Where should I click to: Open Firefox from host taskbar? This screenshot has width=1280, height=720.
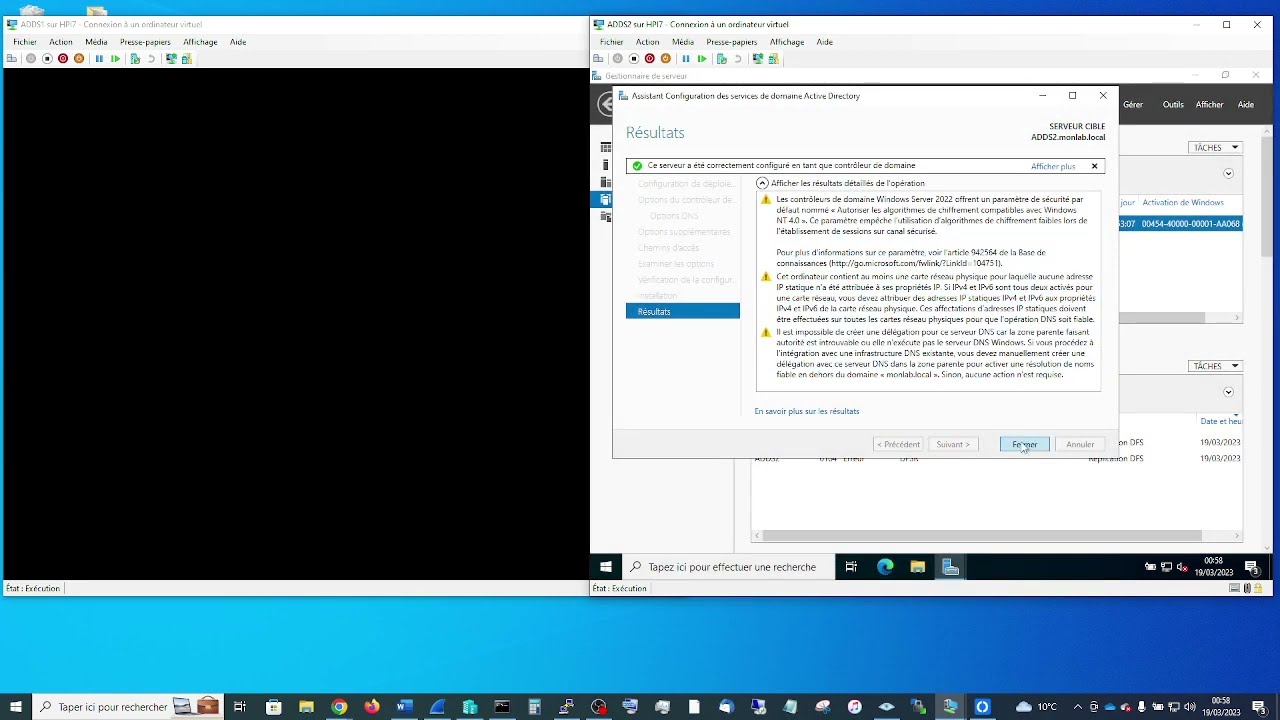(x=372, y=707)
